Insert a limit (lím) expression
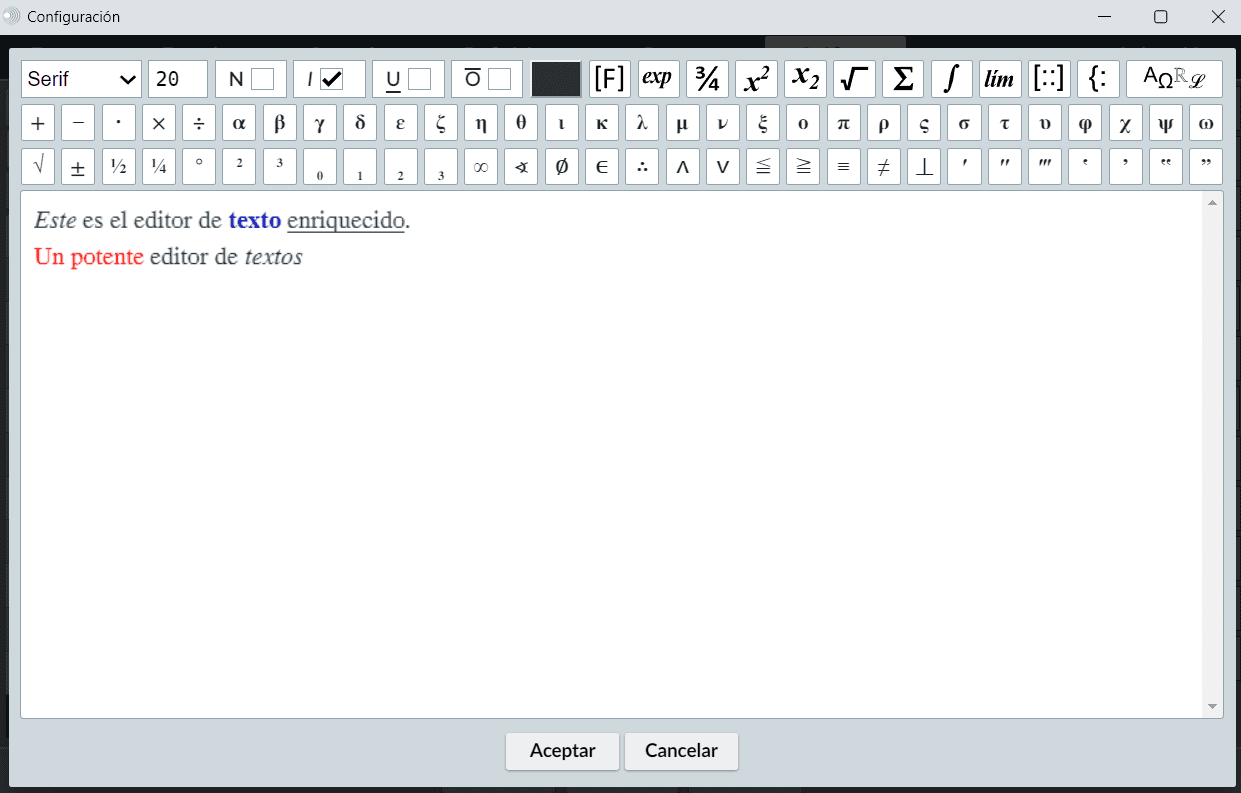 [x=1000, y=79]
